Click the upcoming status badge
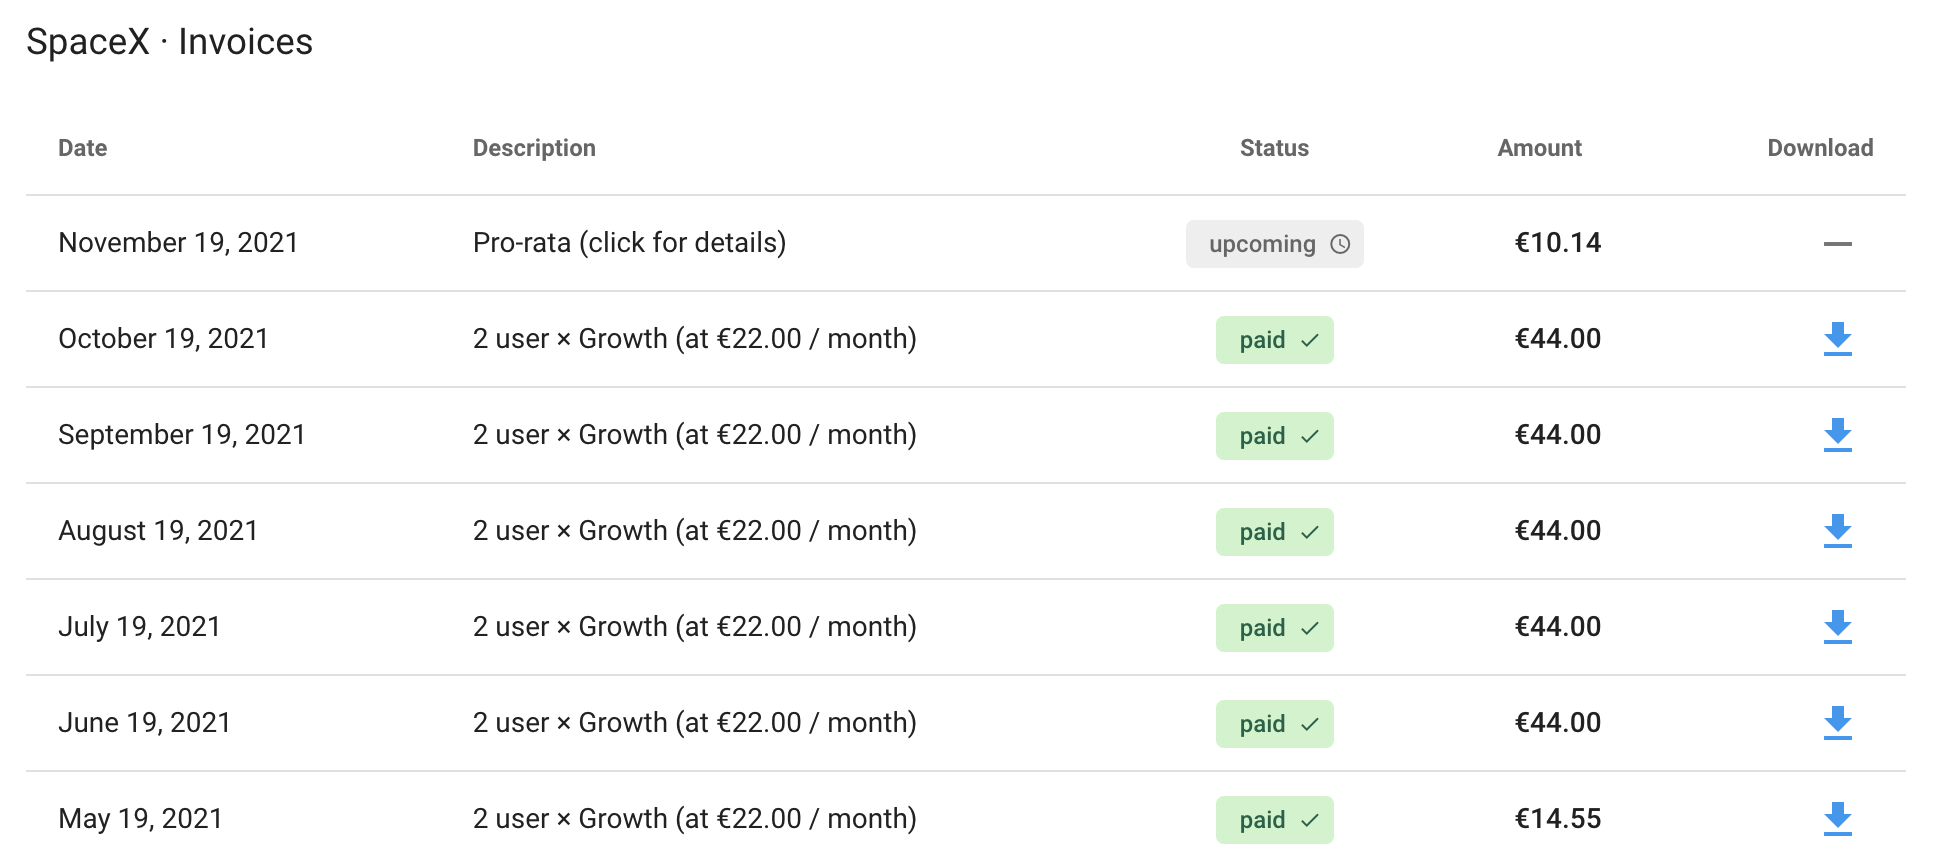This screenshot has height=864, width=1936. (1274, 244)
